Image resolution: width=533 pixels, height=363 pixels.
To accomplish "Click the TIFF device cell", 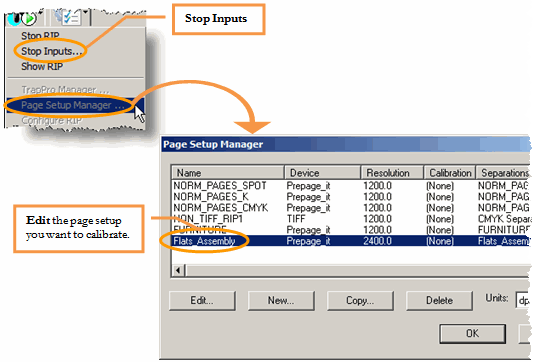I will pos(296,219).
